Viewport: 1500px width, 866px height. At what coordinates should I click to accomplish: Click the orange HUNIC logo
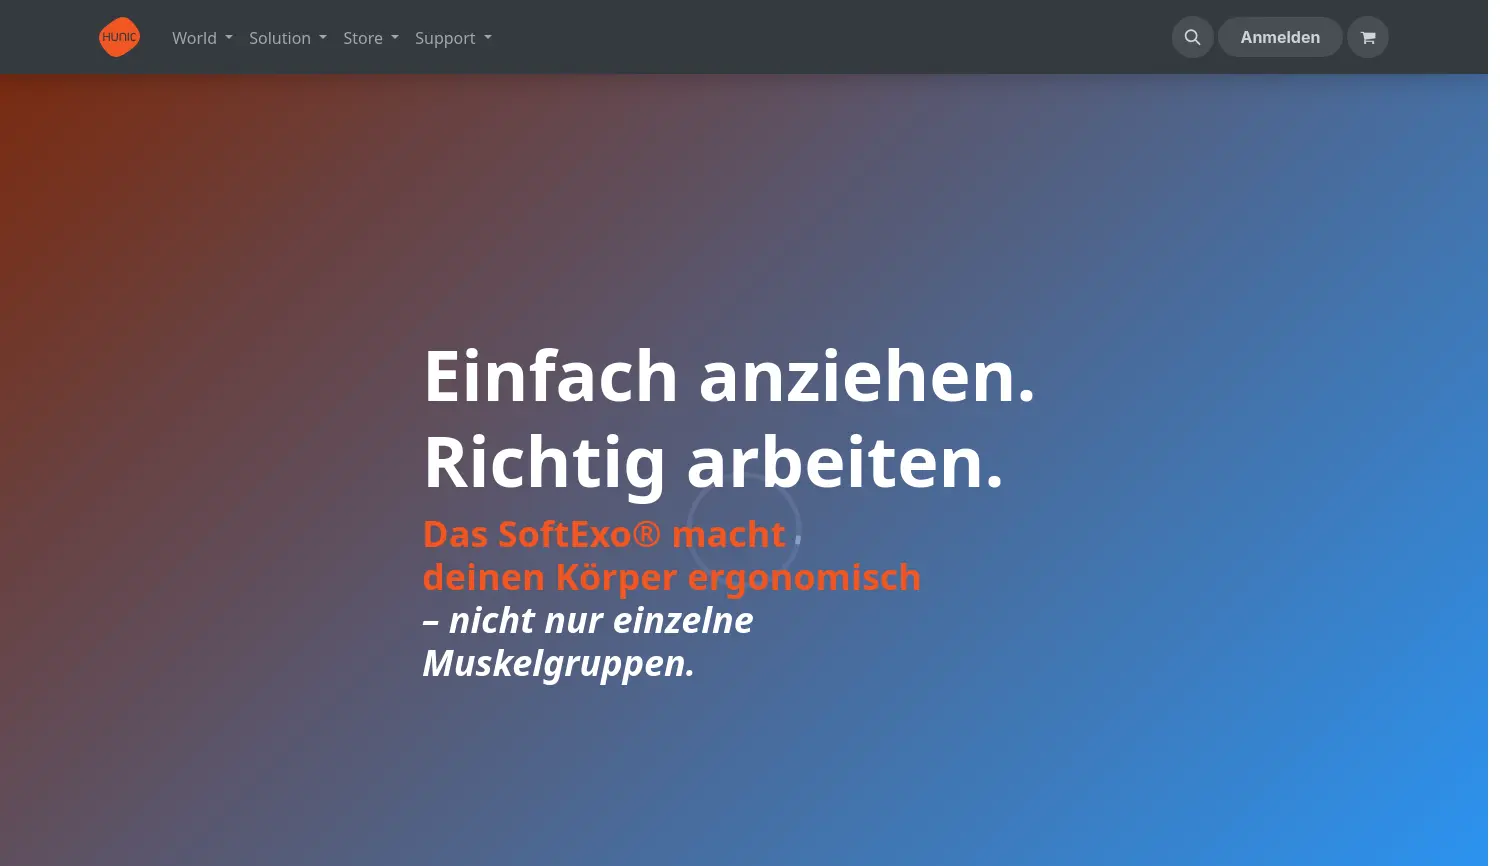click(119, 37)
